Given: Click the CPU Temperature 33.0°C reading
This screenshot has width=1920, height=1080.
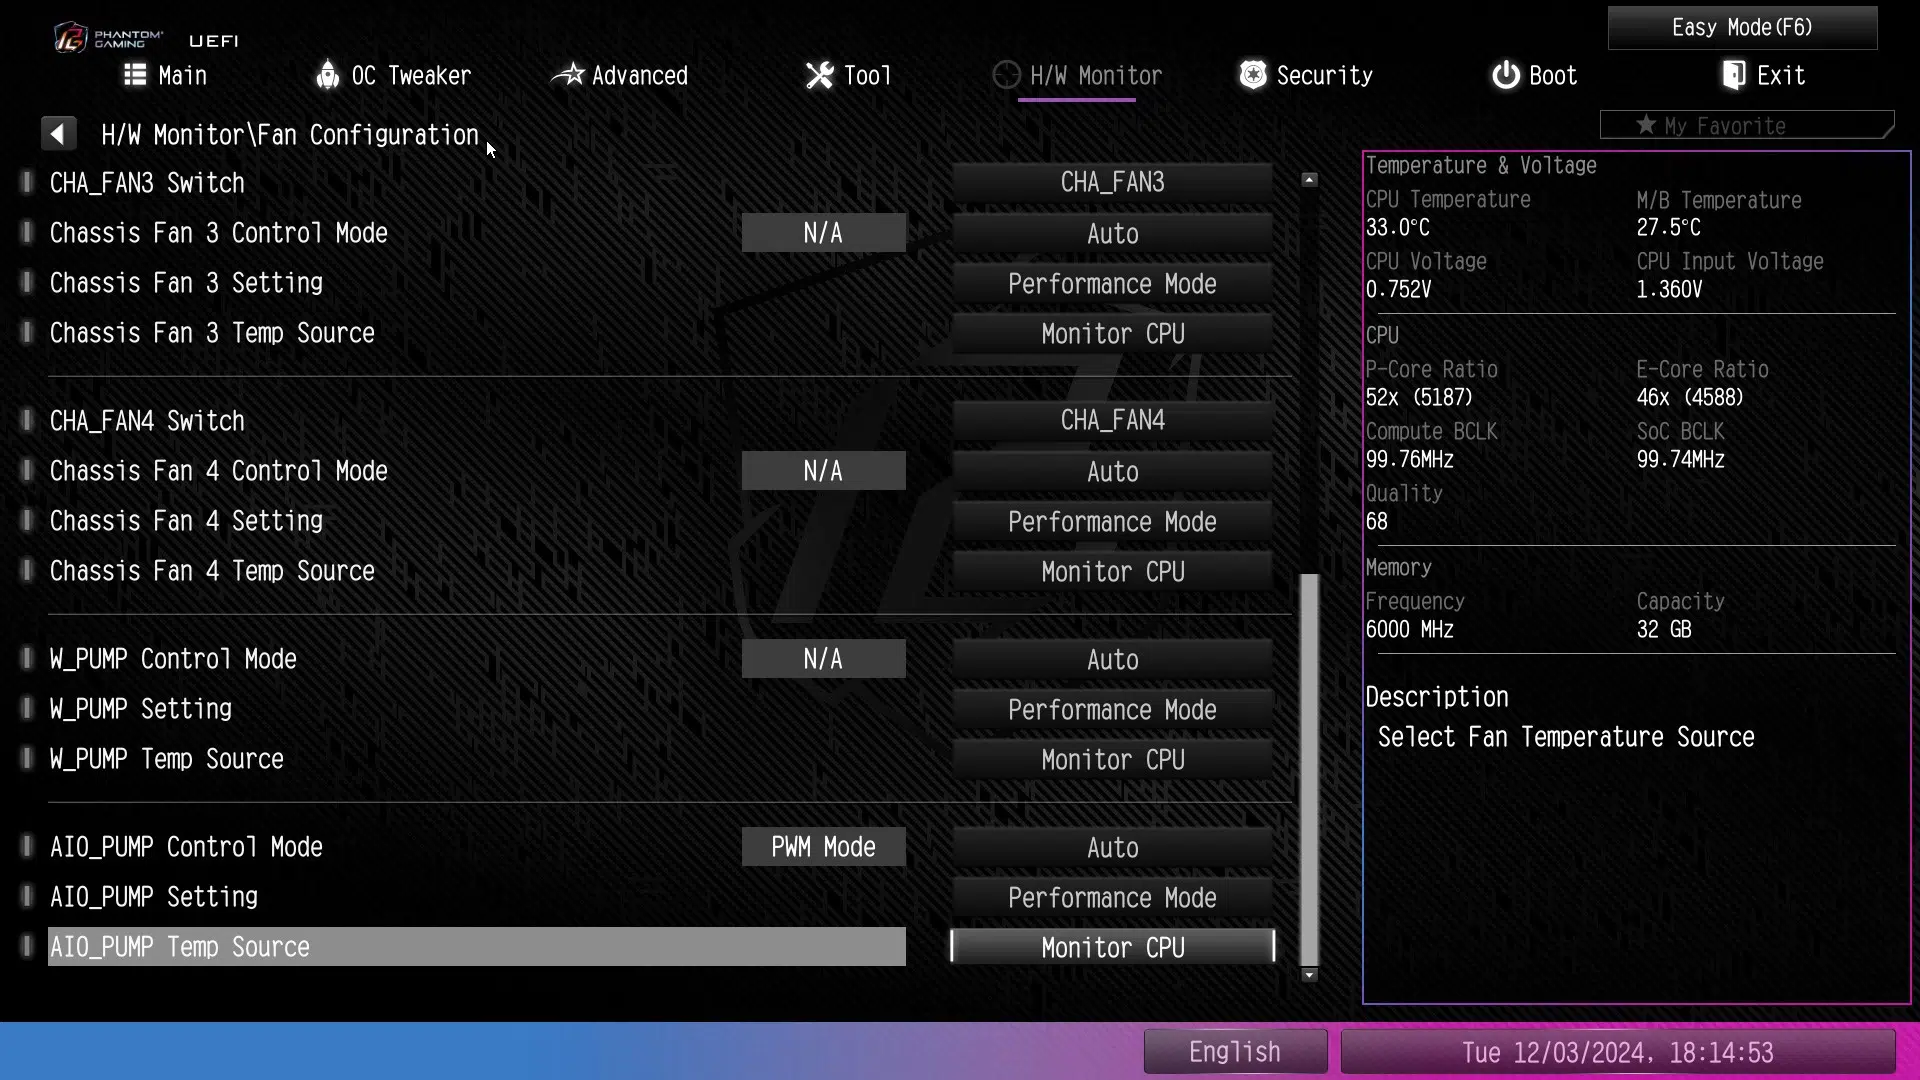Looking at the screenshot, I should coord(1398,227).
